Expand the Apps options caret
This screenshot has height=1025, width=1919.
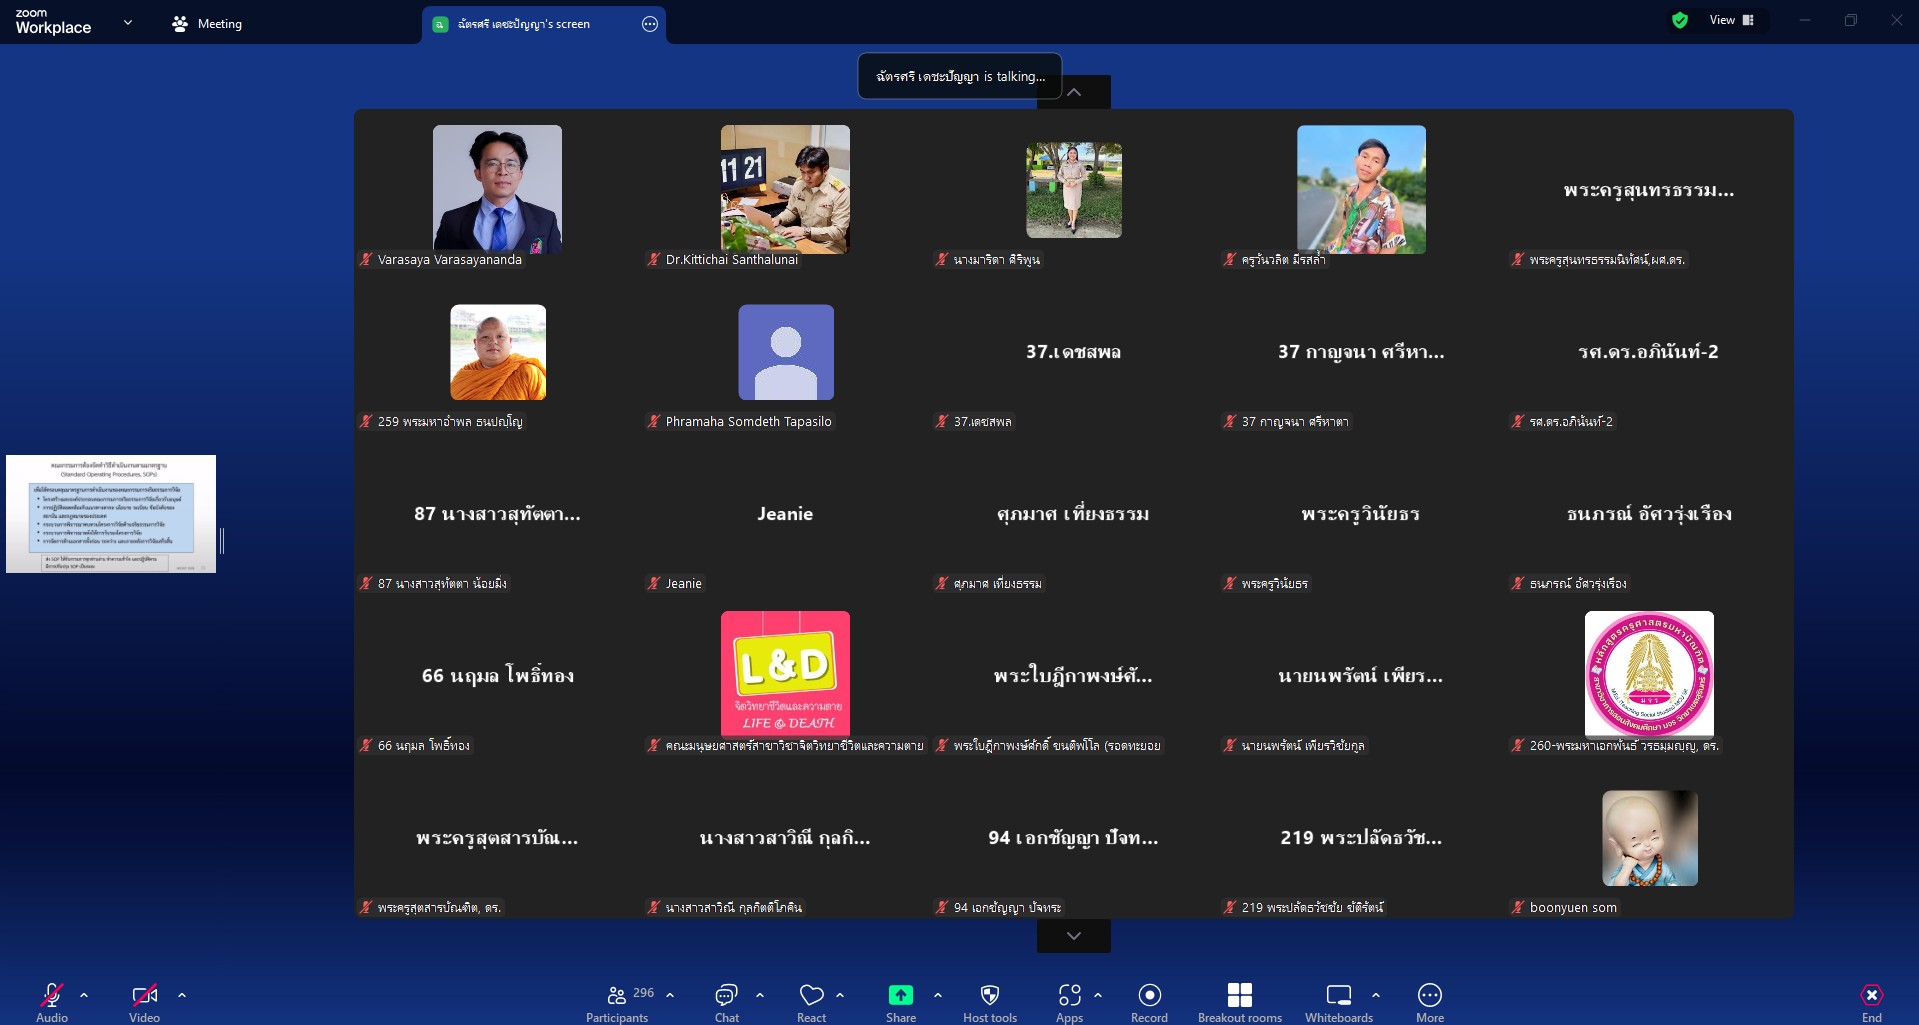tap(1098, 995)
